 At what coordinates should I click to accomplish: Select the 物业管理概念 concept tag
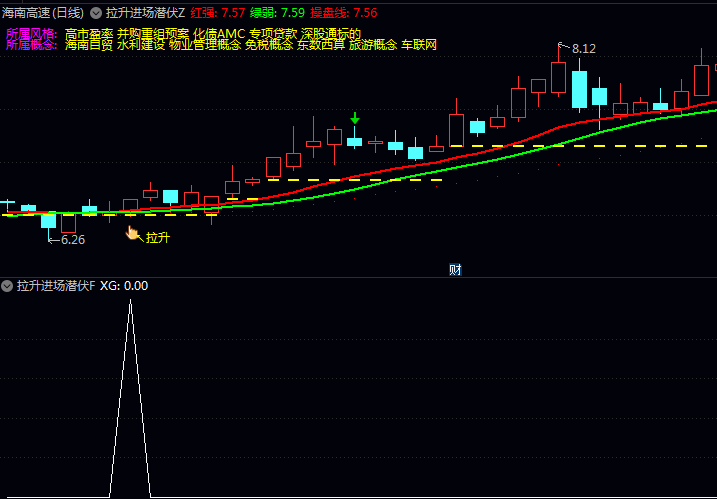pyautogui.click(x=205, y=45)
